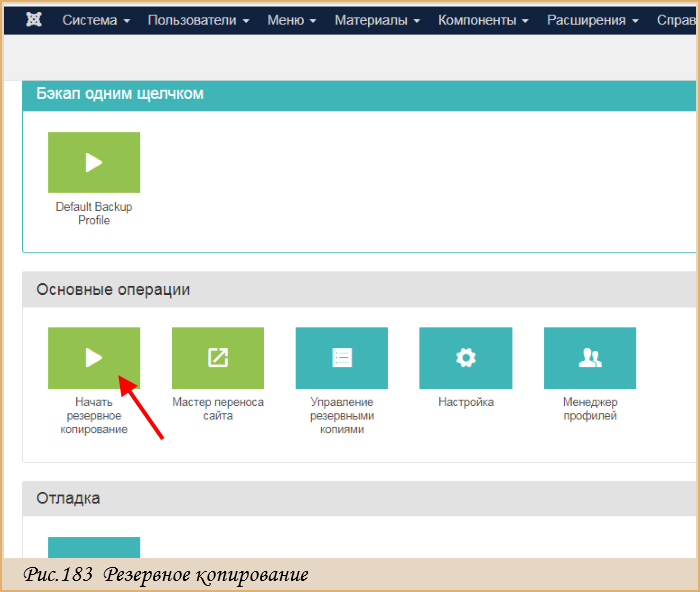
Task: Open the Мастер переноса сайта tile
Action: [x=218, y=358]
